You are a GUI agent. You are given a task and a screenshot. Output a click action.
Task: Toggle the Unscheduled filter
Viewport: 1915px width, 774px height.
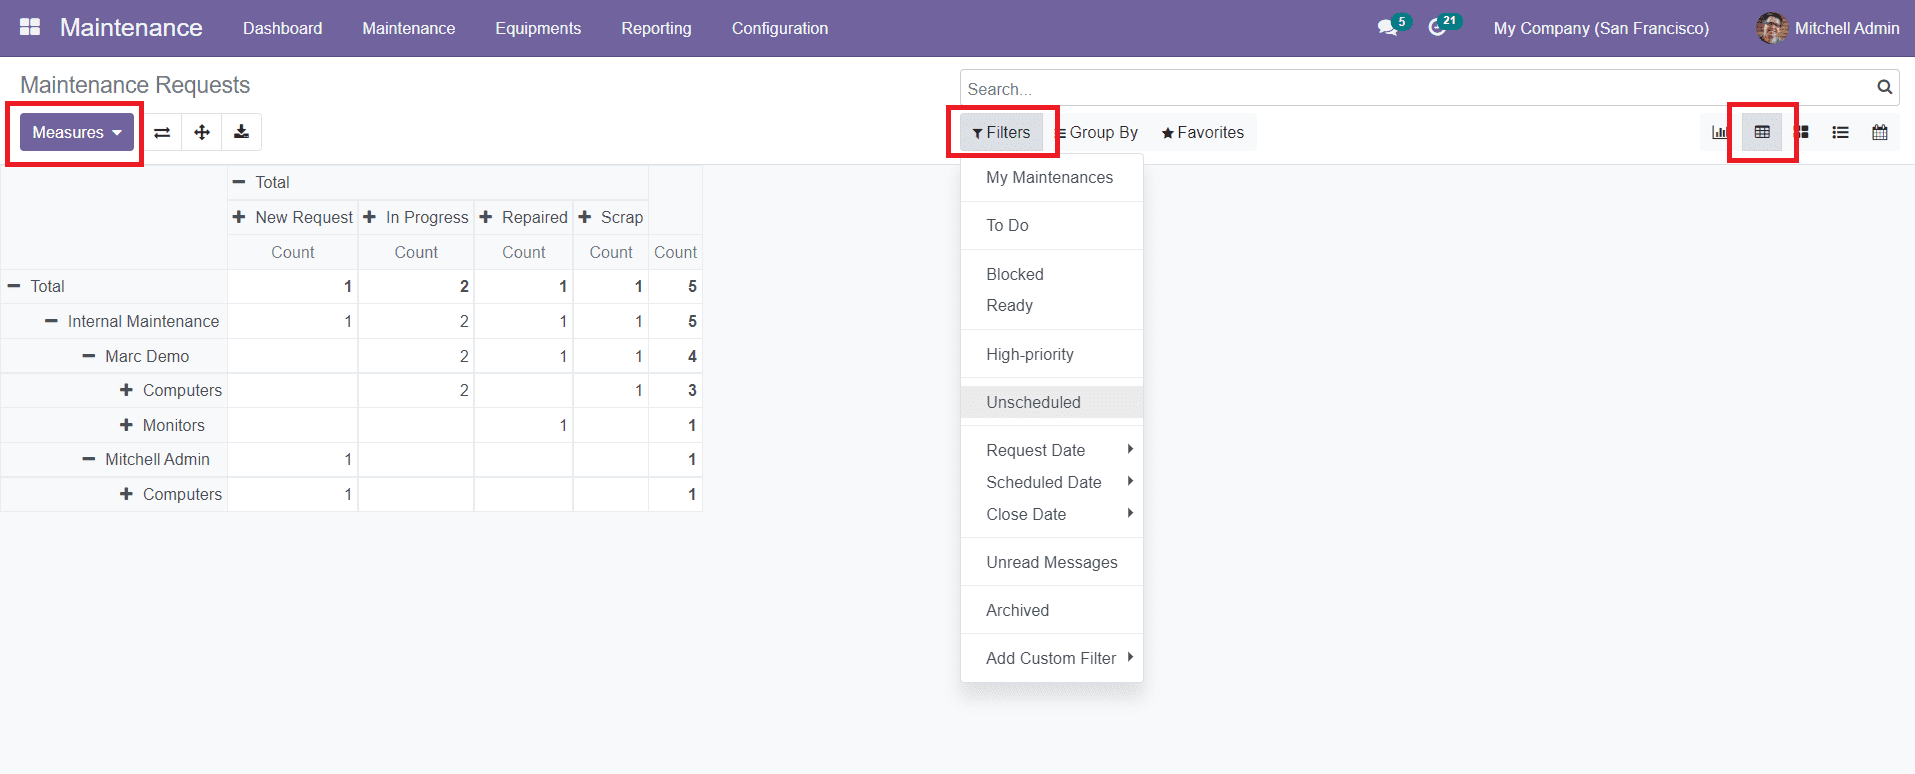pos(1033,402)
